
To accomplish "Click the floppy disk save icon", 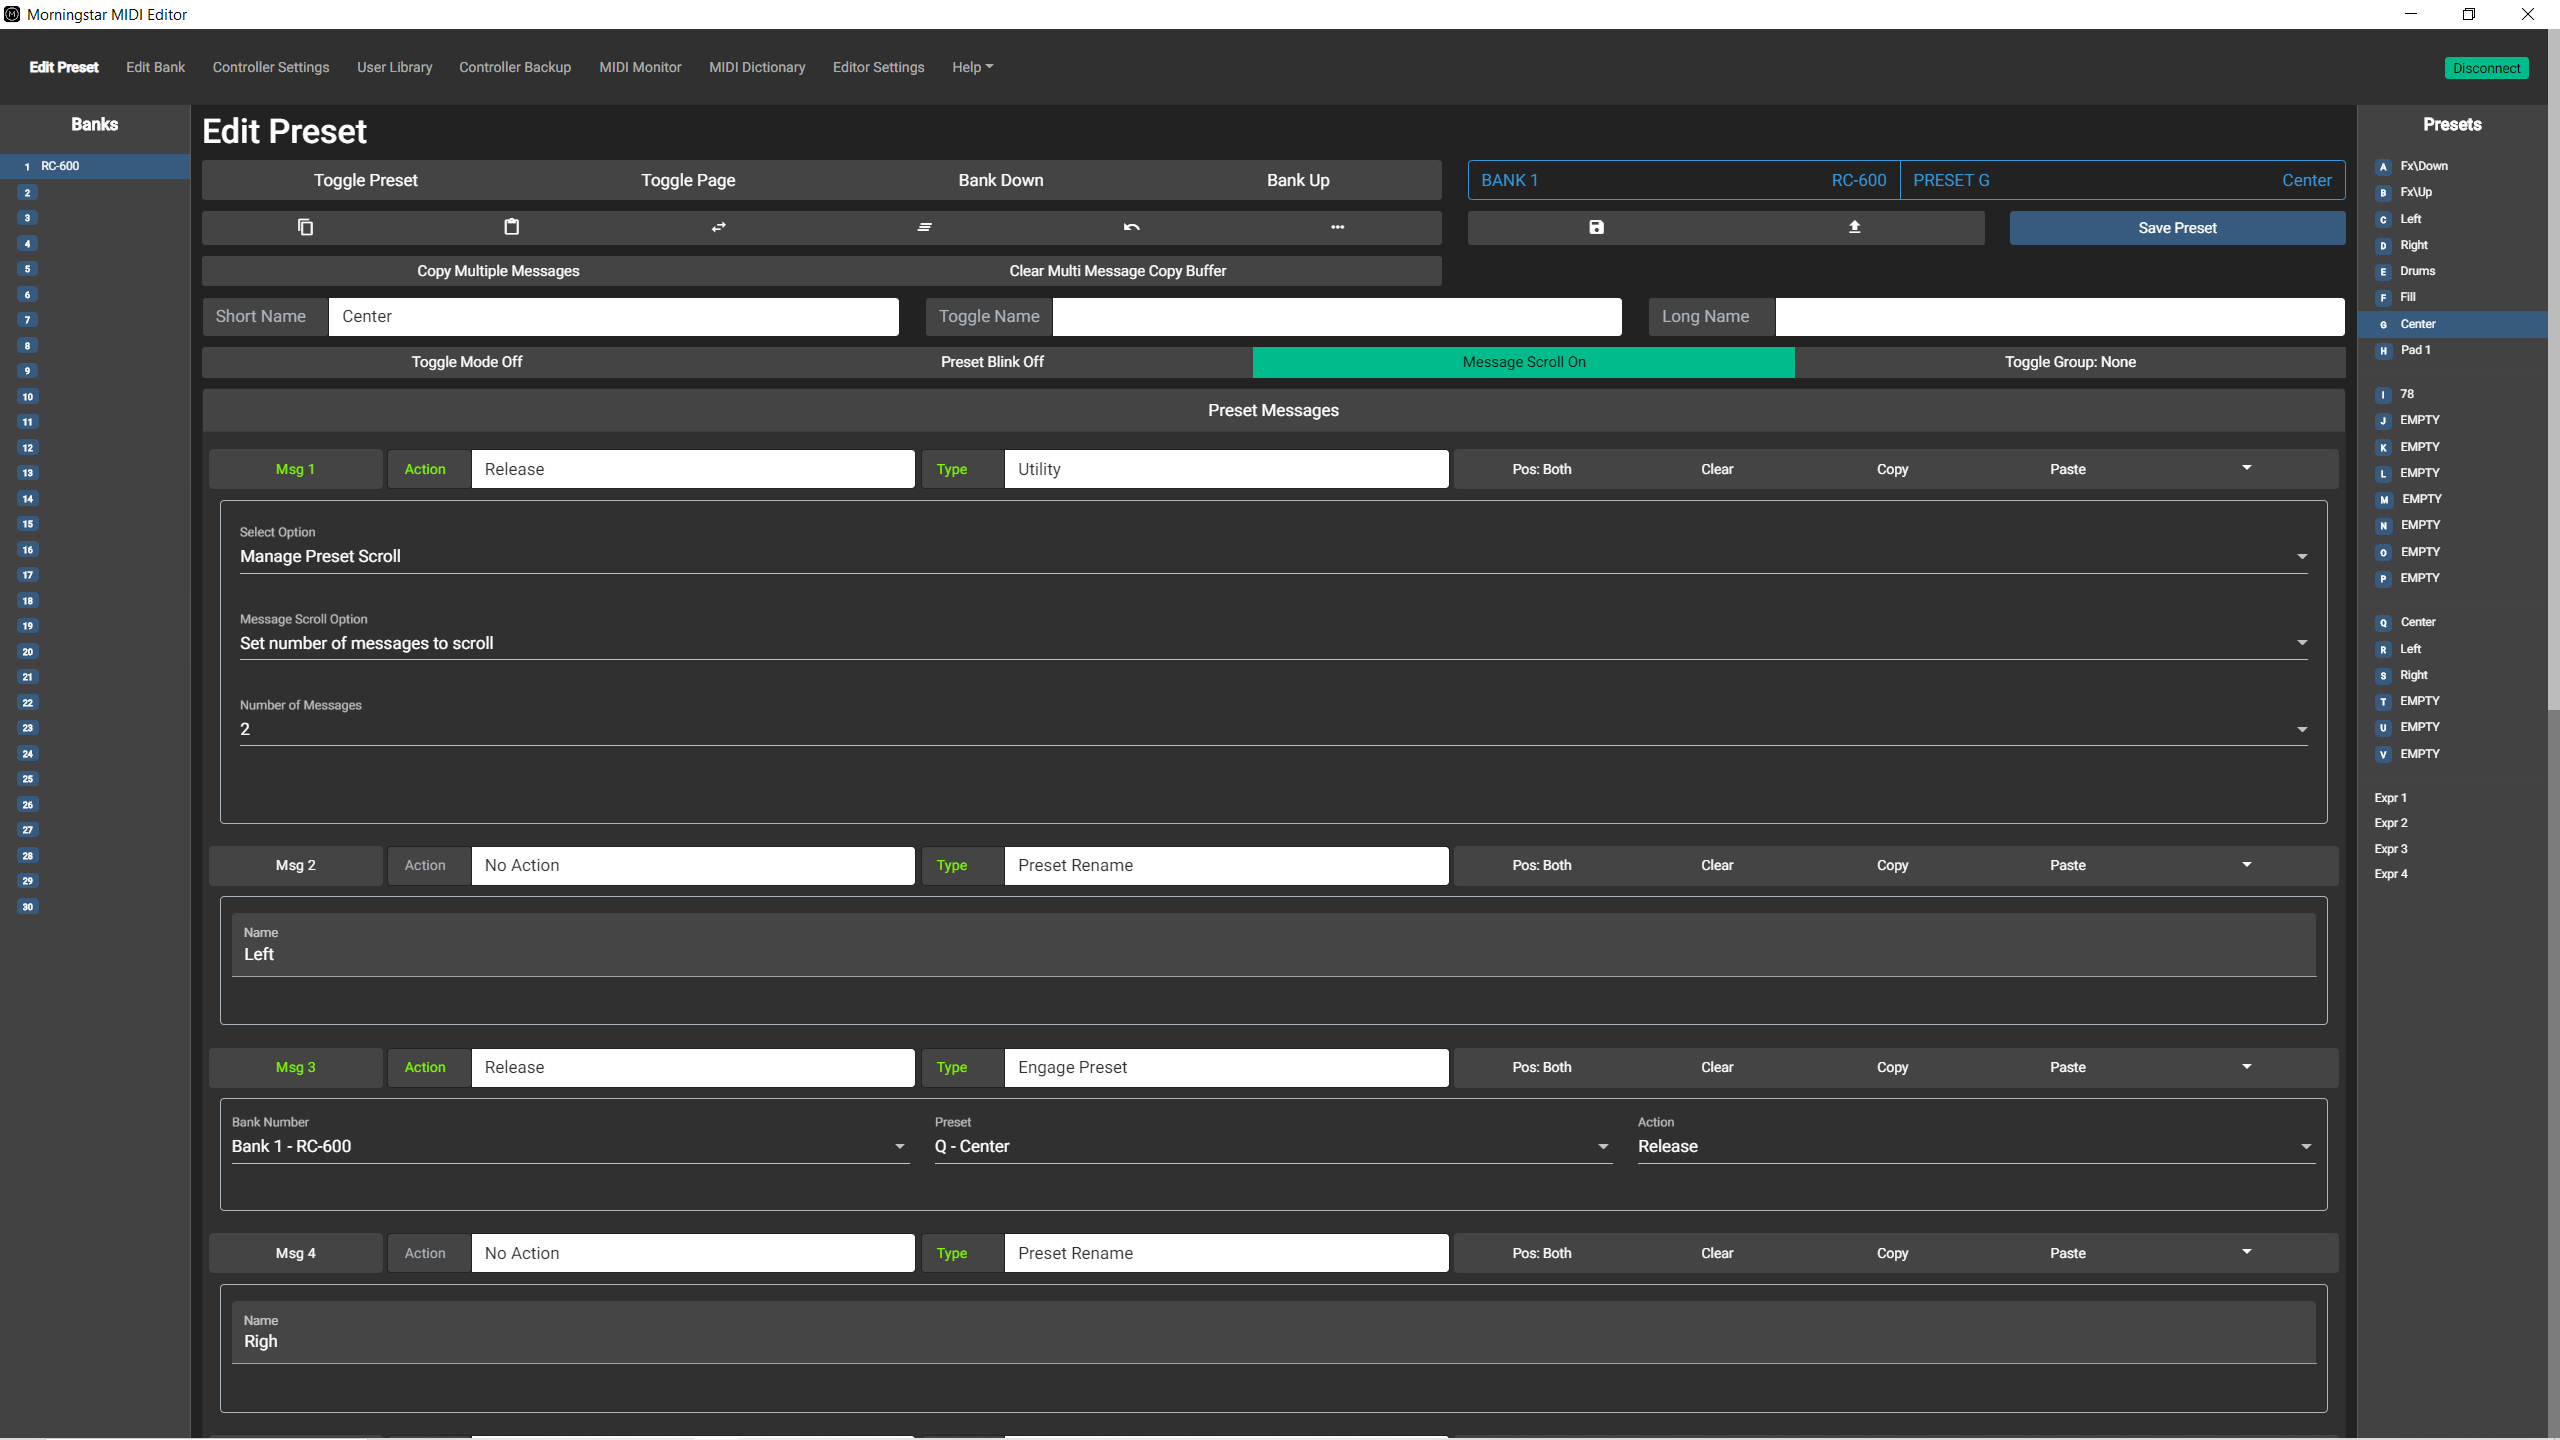I will click(x=1596, y=227).
